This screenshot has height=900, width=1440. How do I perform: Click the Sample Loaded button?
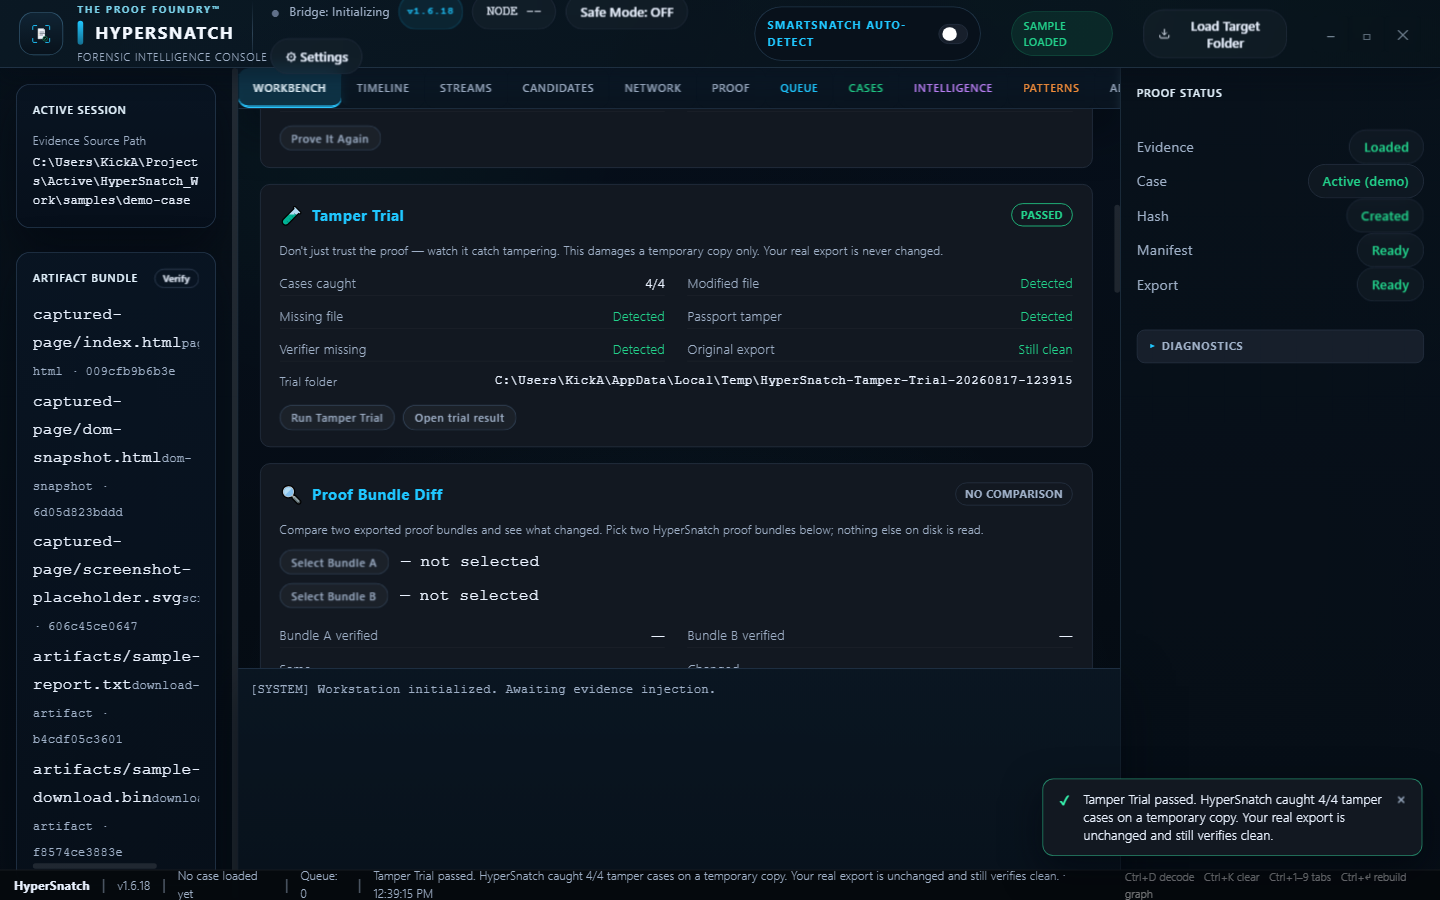(1061, 34)
